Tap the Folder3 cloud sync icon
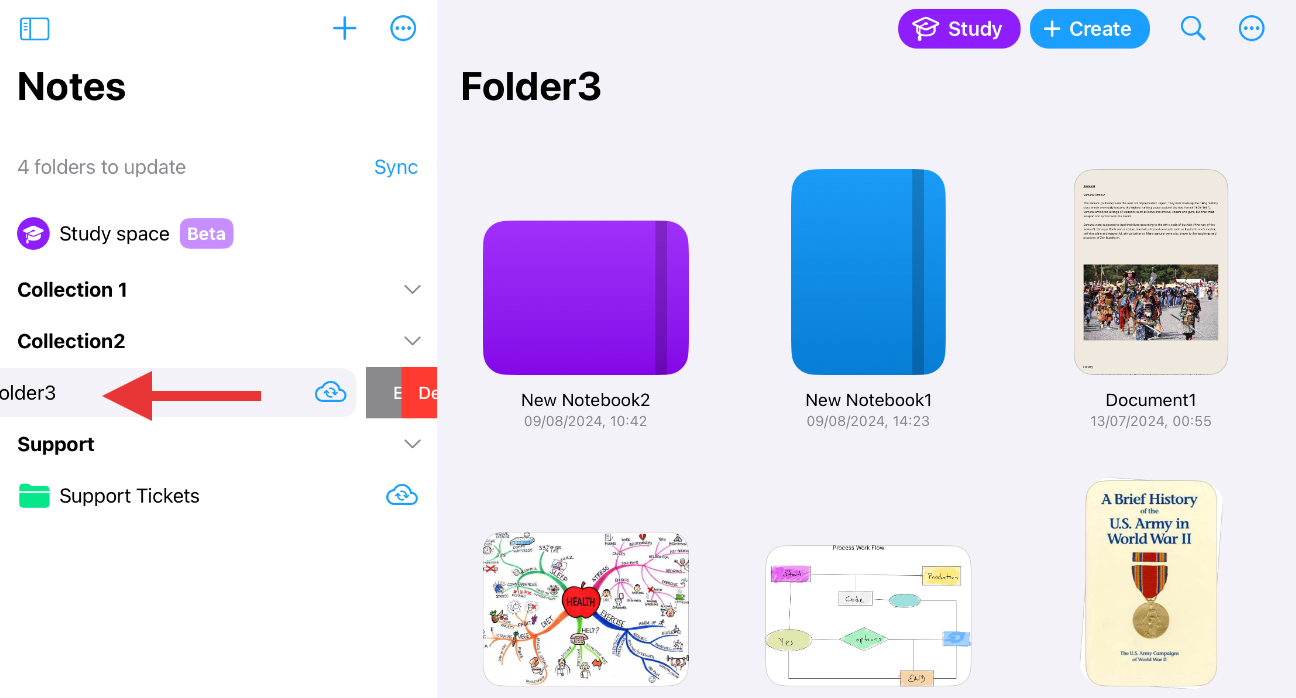The image size is (1296, 698). pyautogui.click(x=330, y=392)
